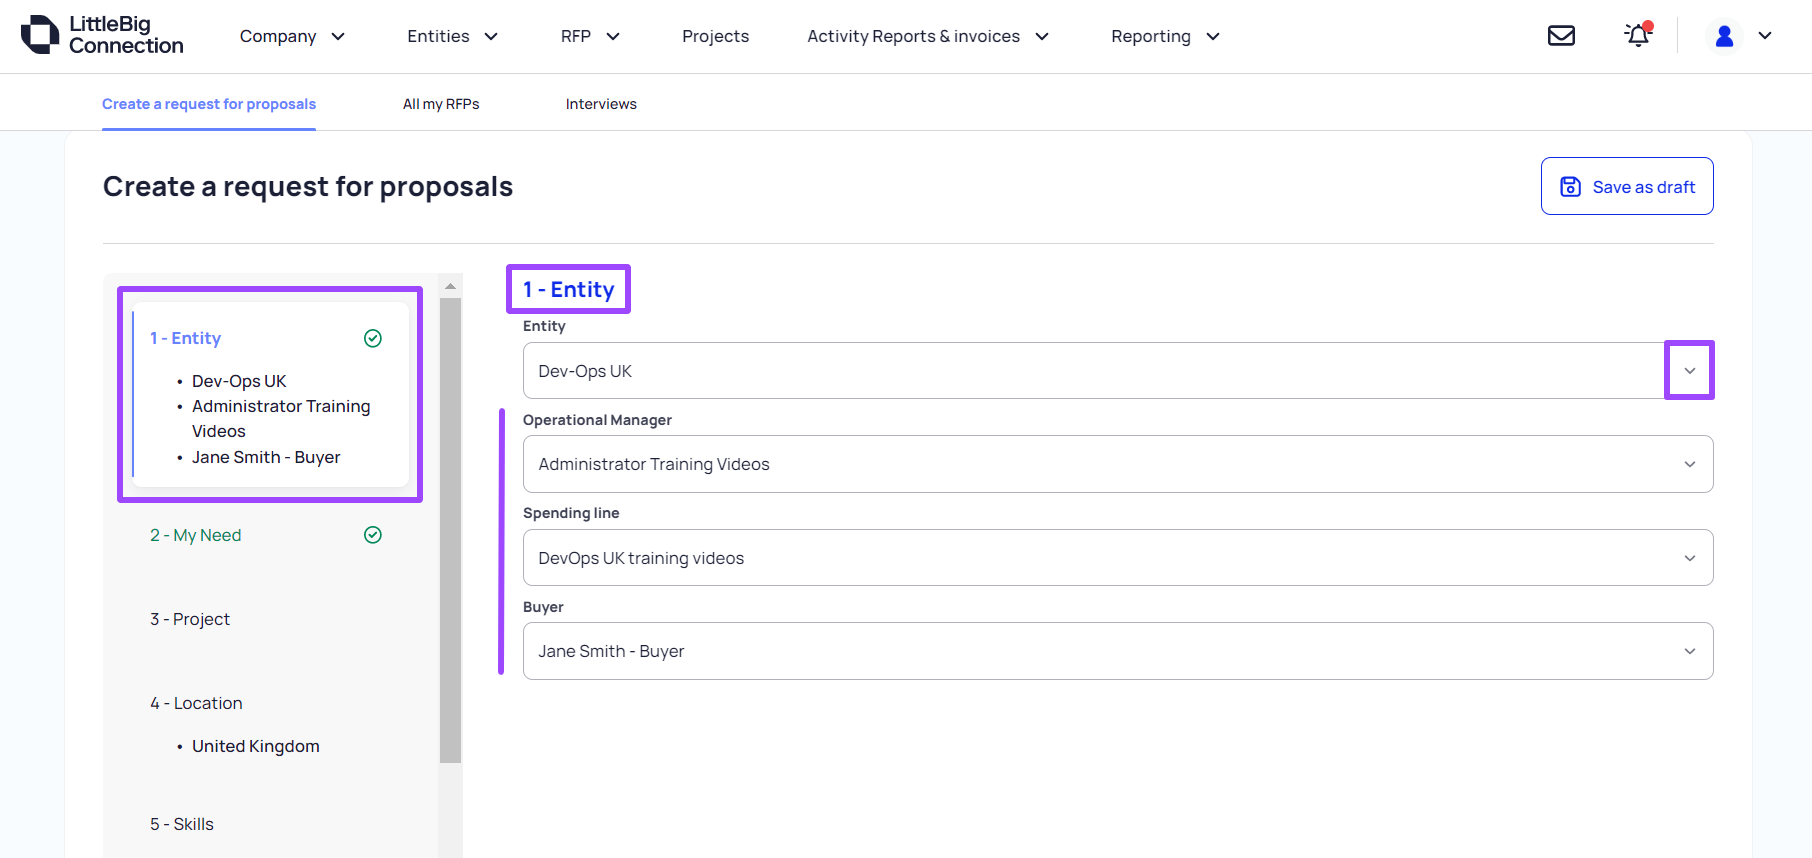Screen dimensions: 1812x858
Task: Select step 4 - Location in sidebar
Action: (196, 703)
